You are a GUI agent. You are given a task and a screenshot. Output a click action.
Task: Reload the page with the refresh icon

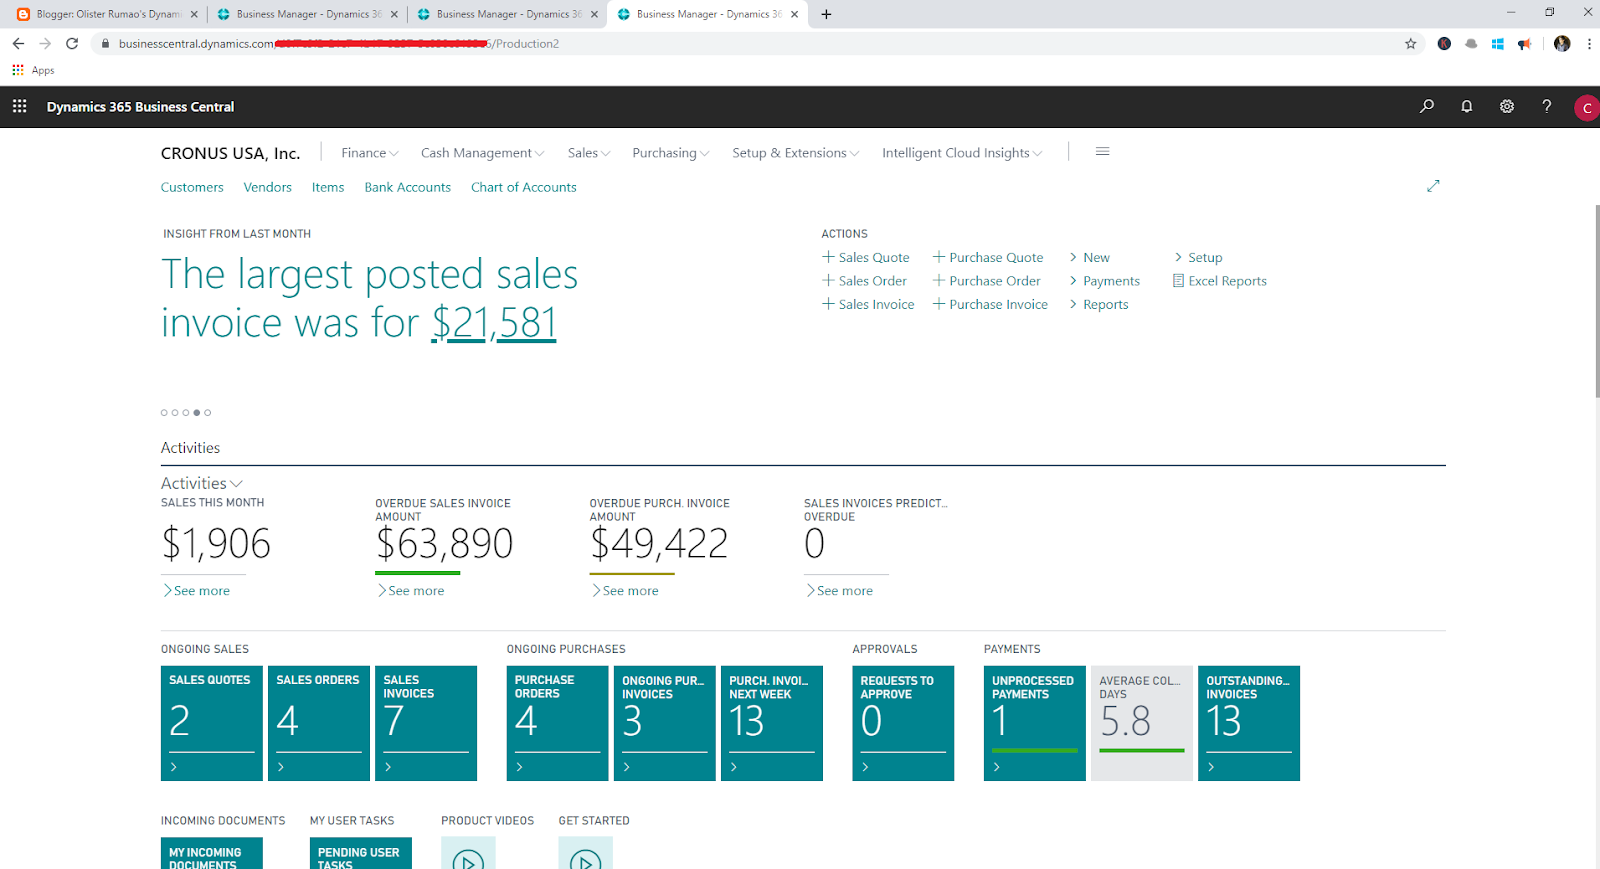tap(72, 43)
